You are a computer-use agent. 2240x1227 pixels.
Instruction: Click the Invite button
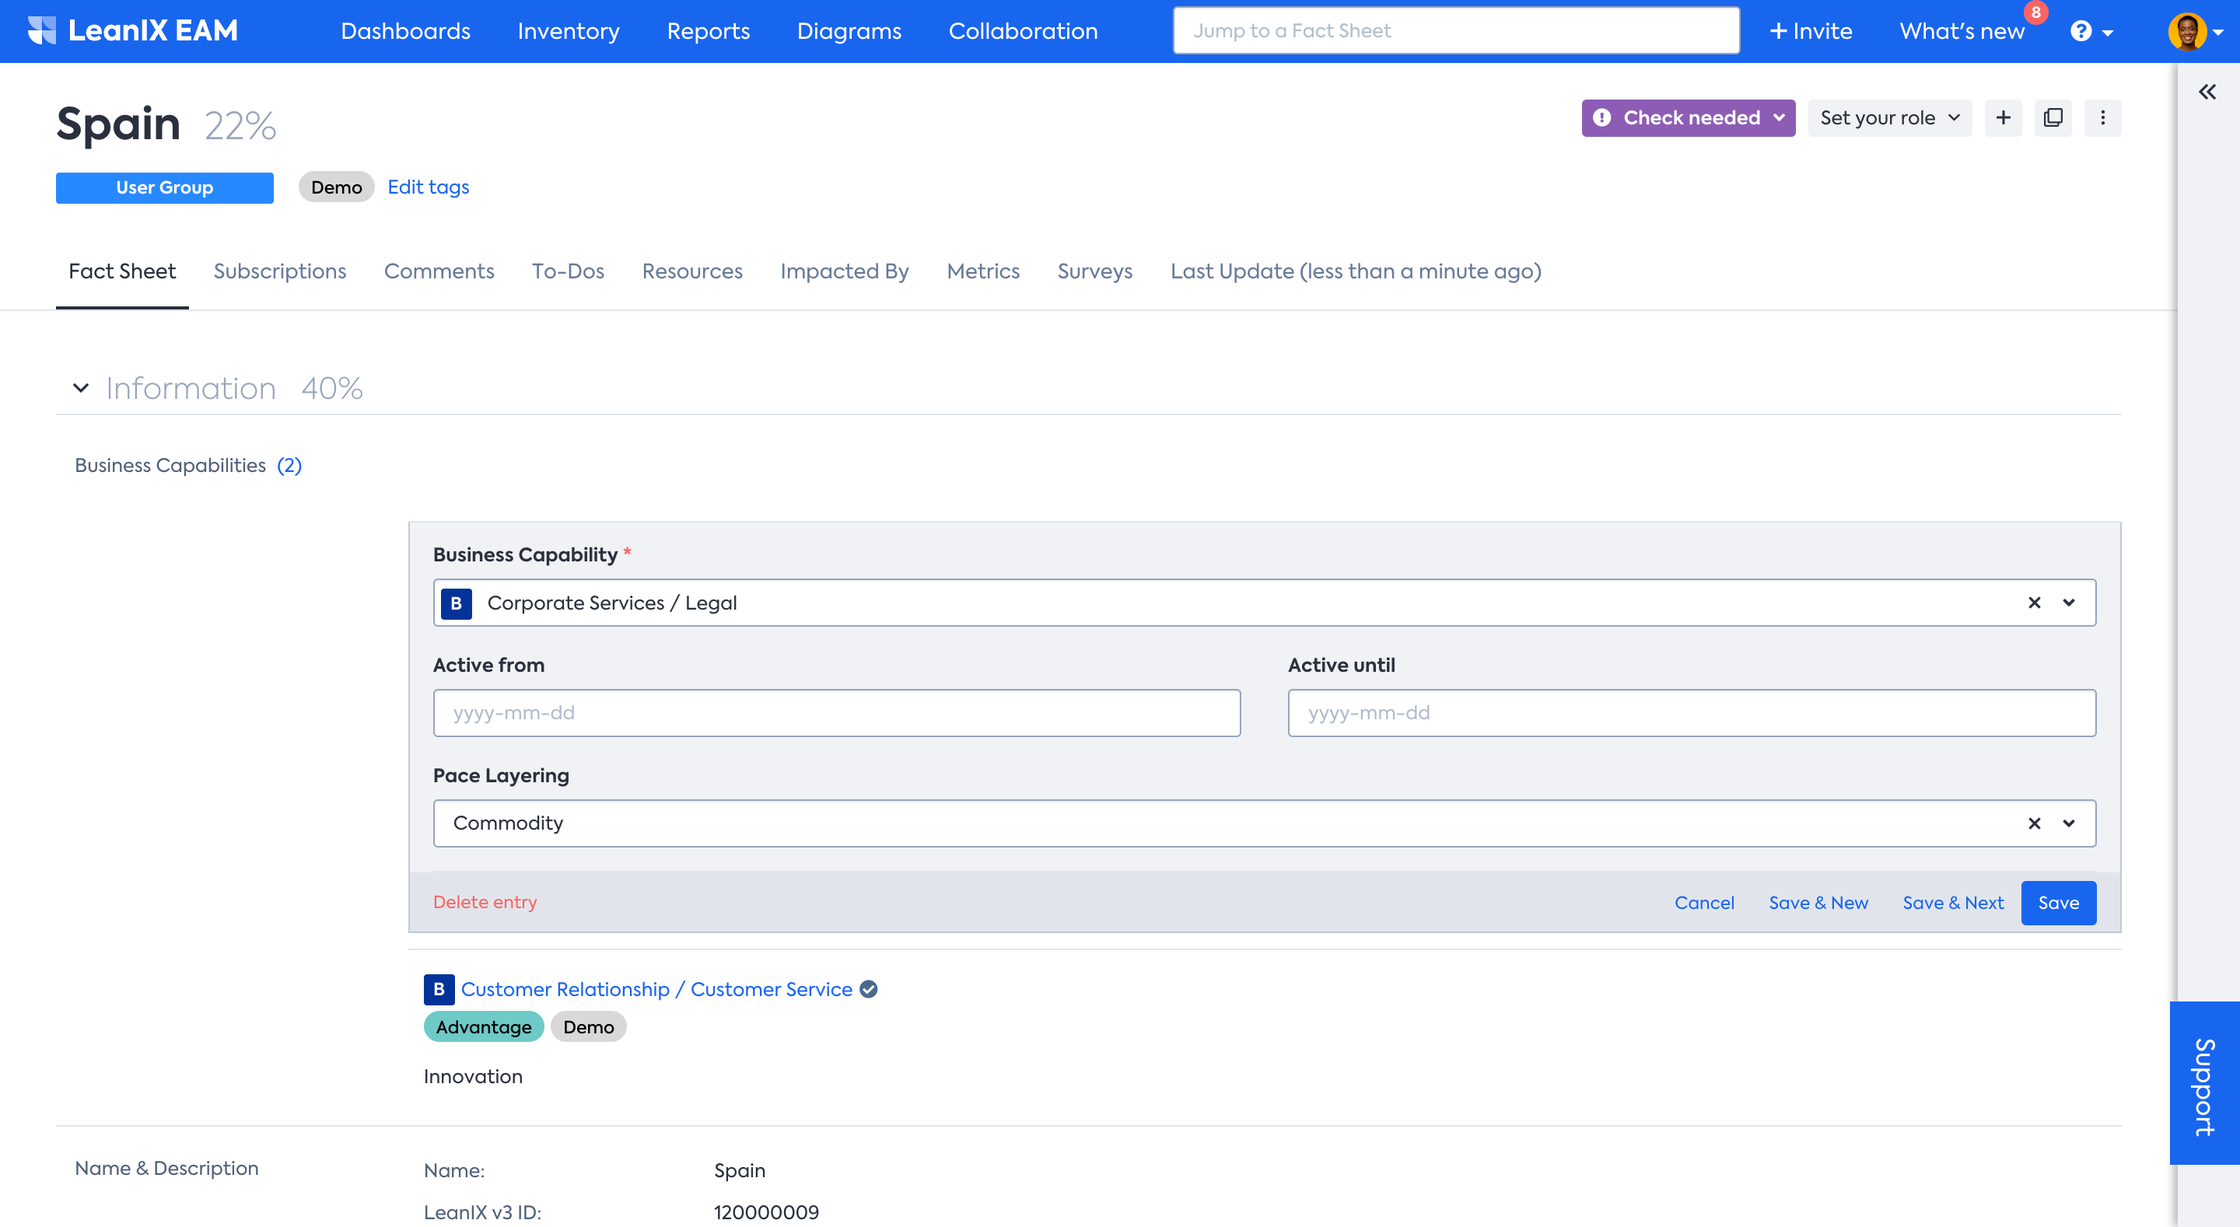click(1810, 31)
